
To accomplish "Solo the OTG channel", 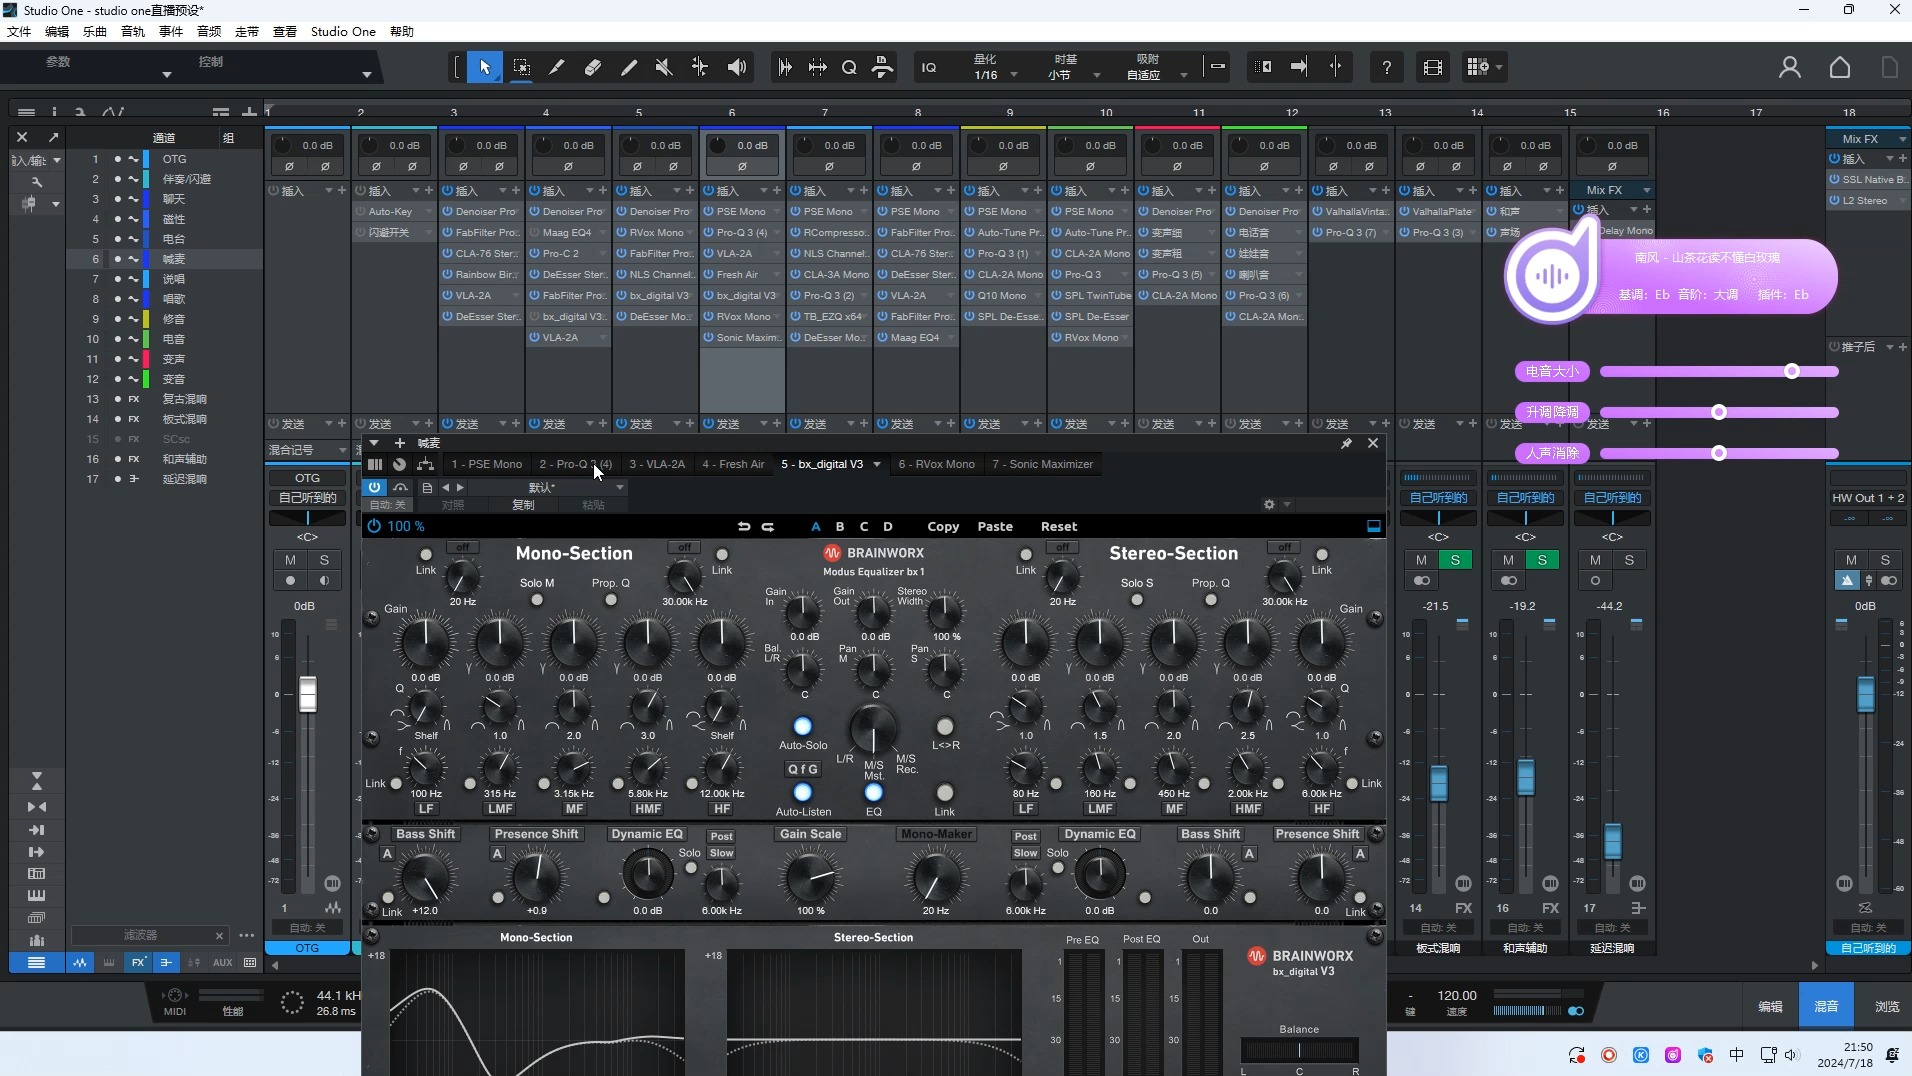I will [x=324, y=560].
